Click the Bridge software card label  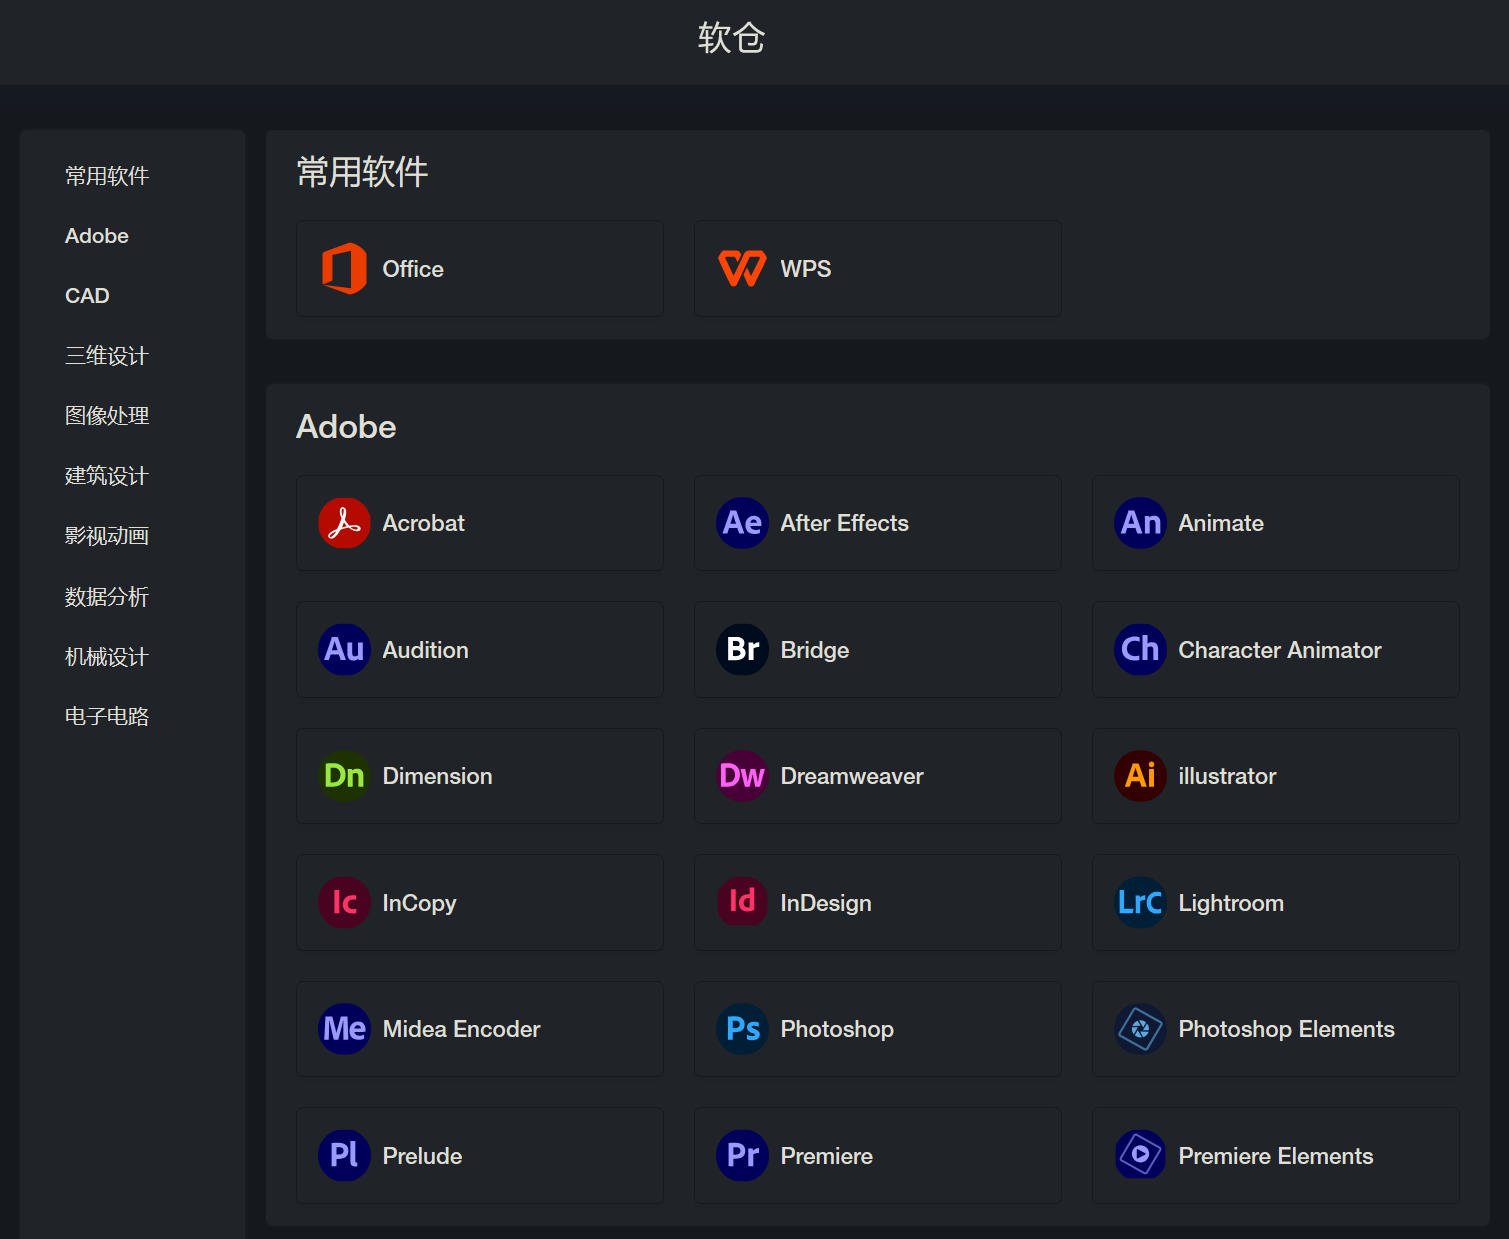coord(814,650)
